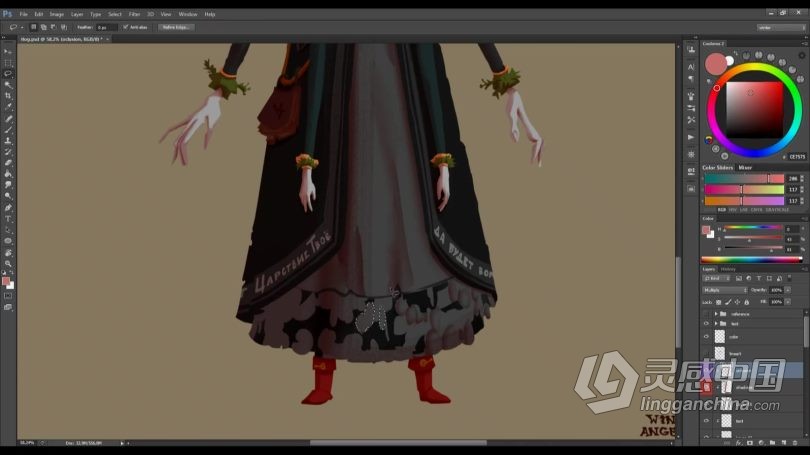Viewport: 810px width, 455px height.
Task: Open Layers panel flyout menu
Action: pyautogui.click(x=804, y=269)
